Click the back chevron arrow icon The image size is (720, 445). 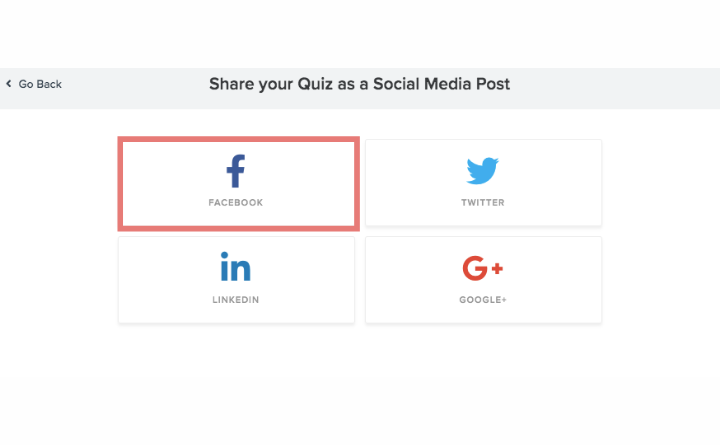point(9,84)
